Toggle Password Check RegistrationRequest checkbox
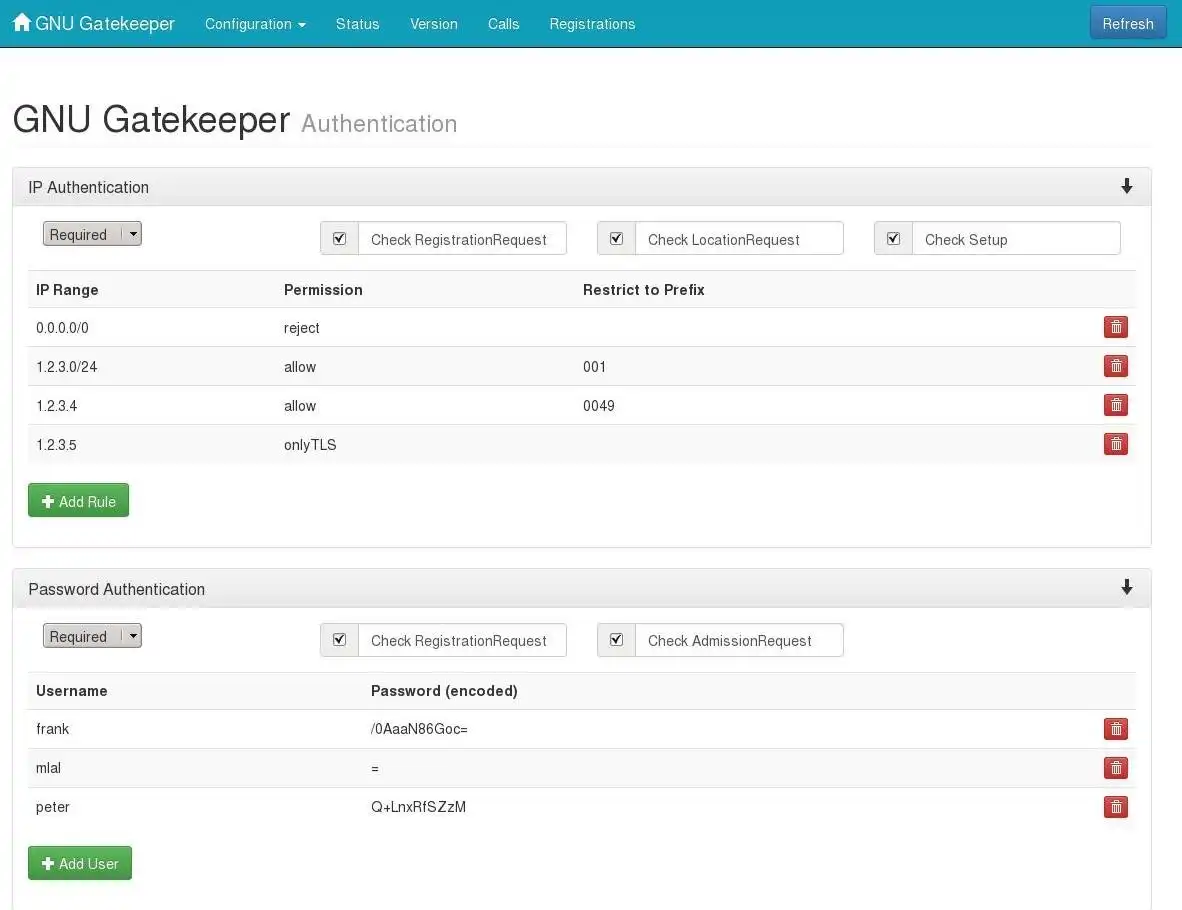This screenshot has height=910, width=1182. tap(339, 640)
